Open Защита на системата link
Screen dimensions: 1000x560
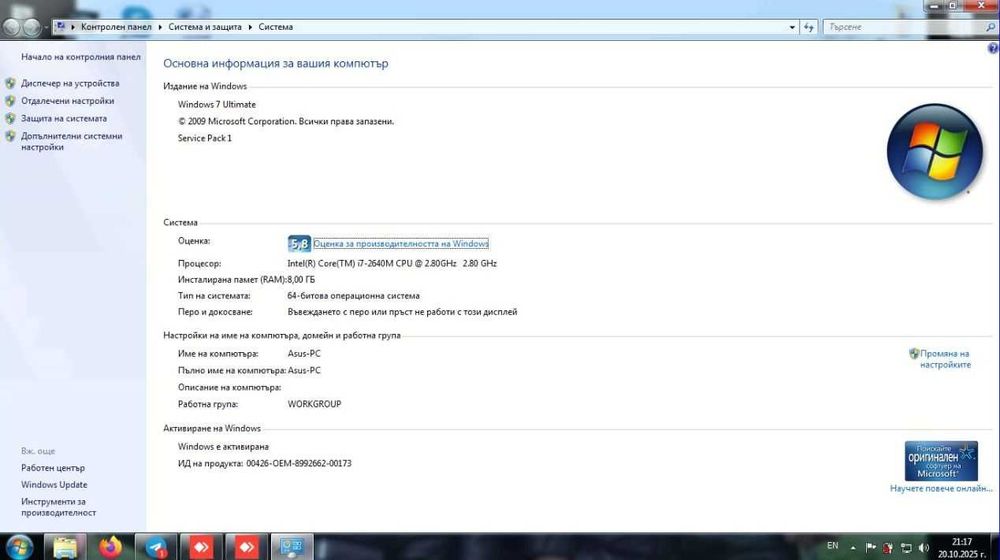point(64,119)
